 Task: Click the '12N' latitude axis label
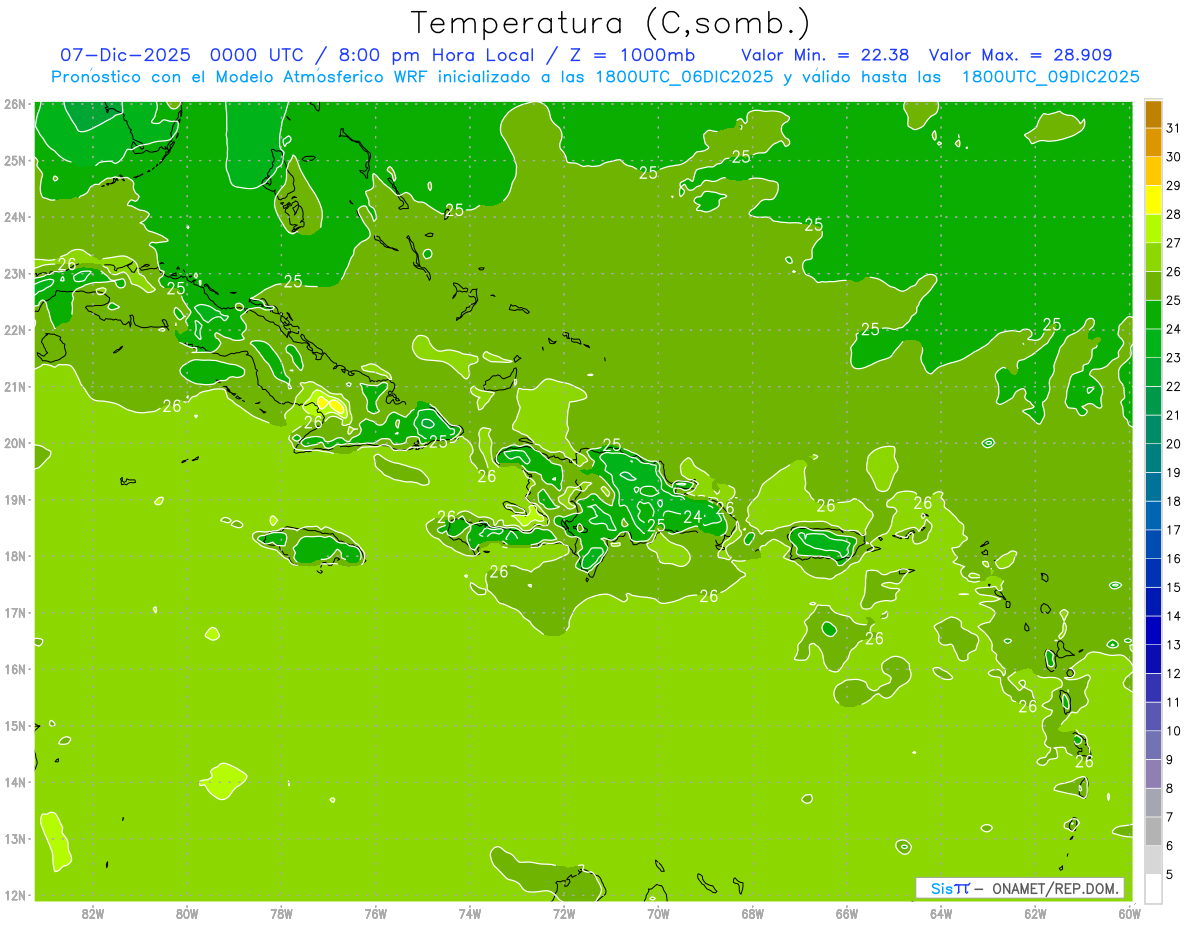pos(14,895)
